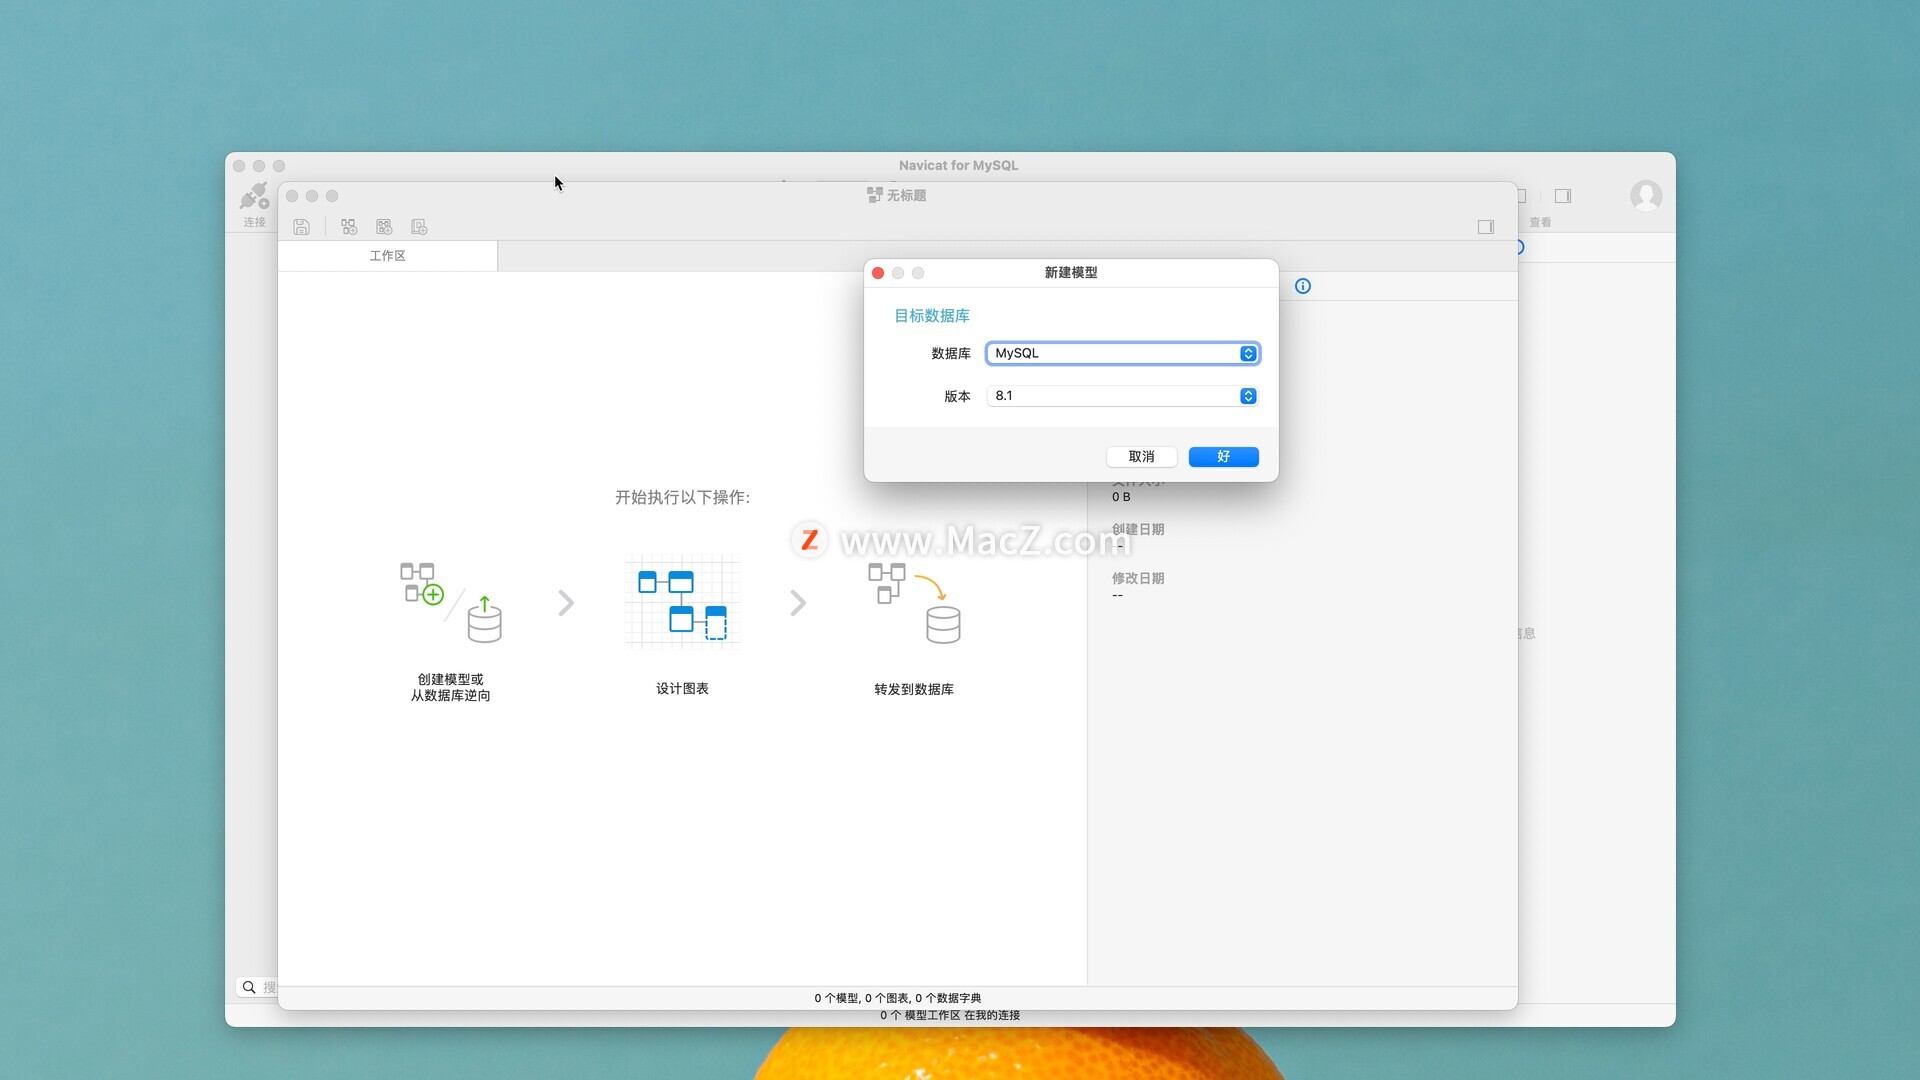The image size is (1920, 1080).
Task: Click the 开始执行以下操作 heading
Action: pos(682,497)
